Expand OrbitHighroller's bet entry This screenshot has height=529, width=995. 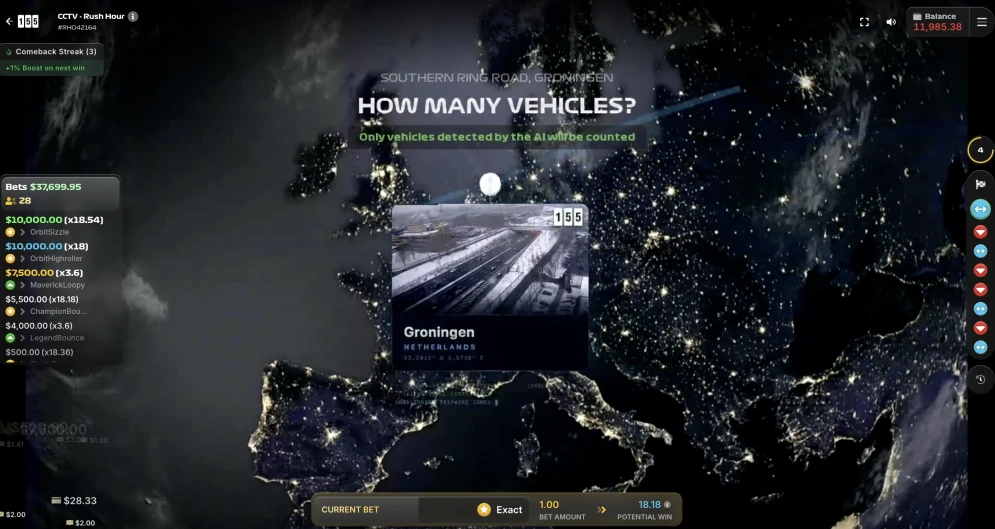coord(23,259)
